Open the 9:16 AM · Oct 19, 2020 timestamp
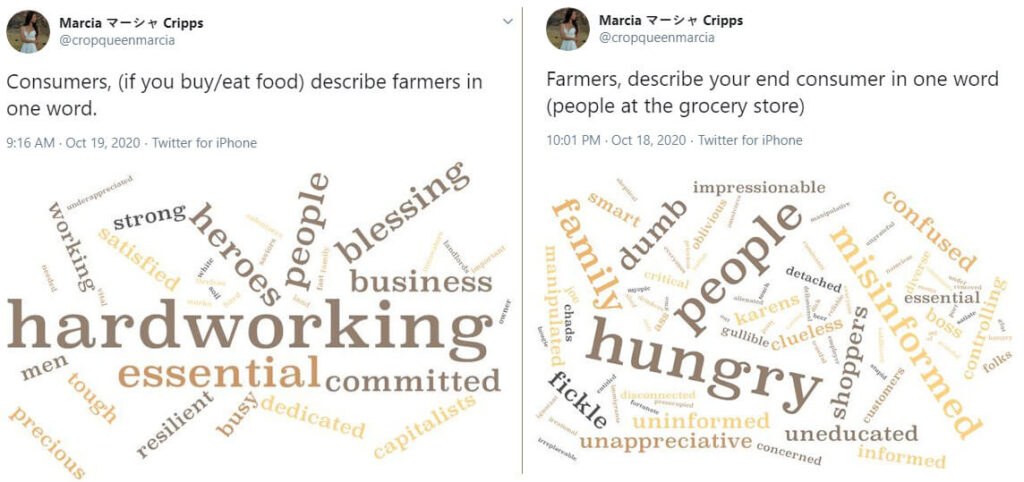Image resolution: width=1024 pixels, height=482 pixels. pyautogui.click(x=73, y=143)
